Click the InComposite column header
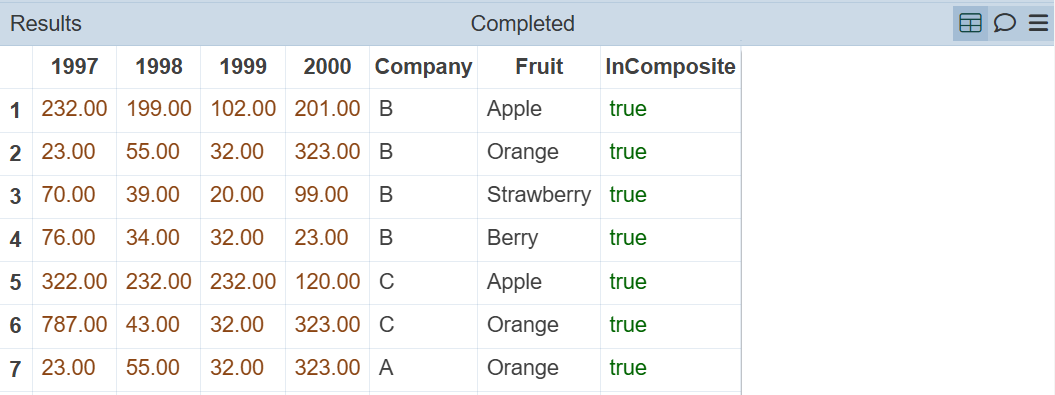Image resolution: width=1055 pixels, height=395 pixels. click(x=670, y=67)
